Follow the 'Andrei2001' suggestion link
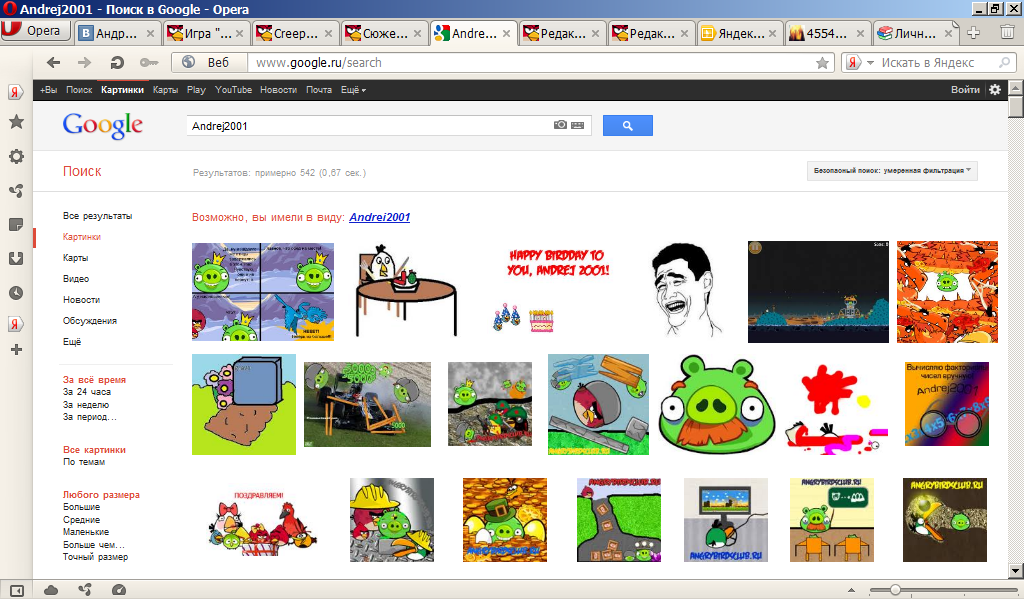The width and height of the screenshot is (1024, 600). 379,217
